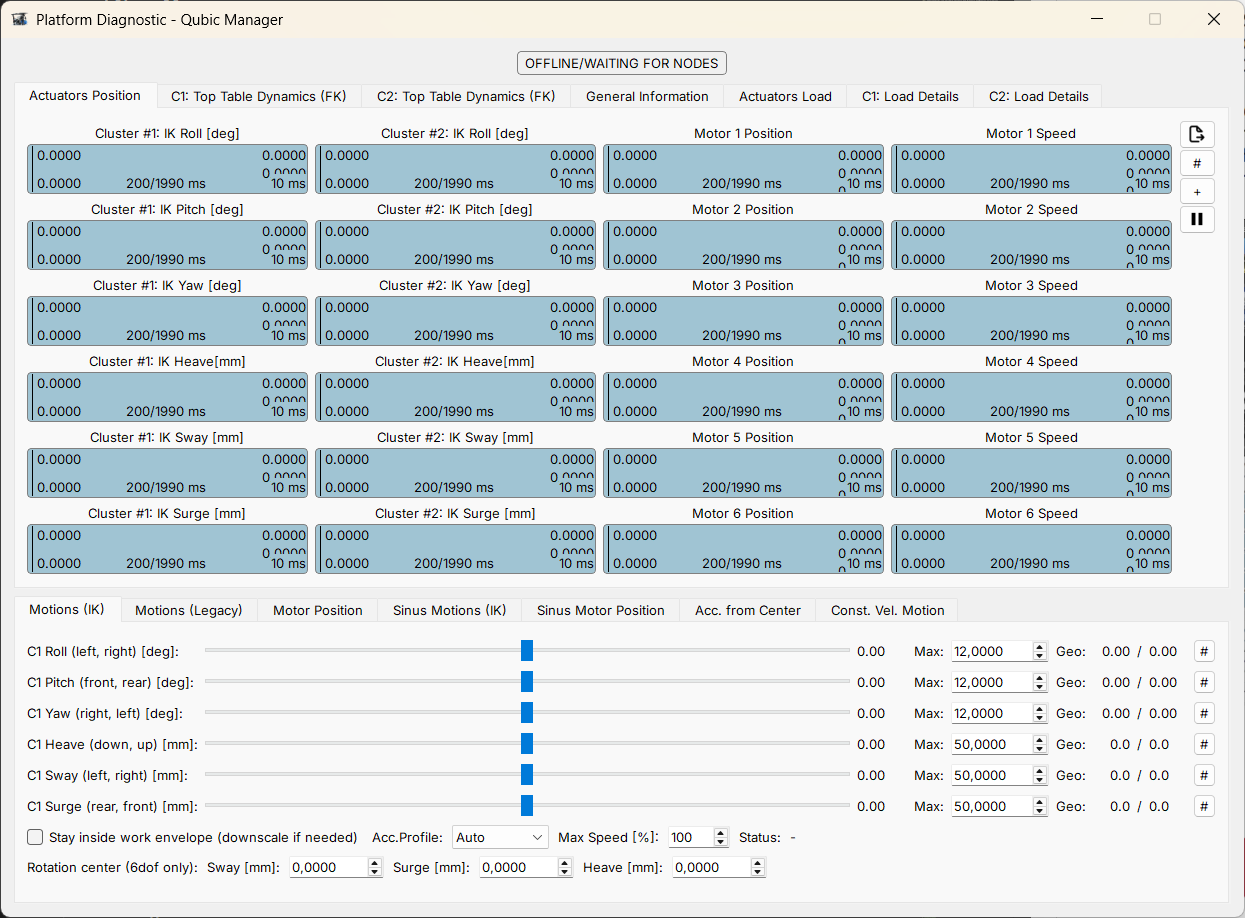The width and height of the screenshot is (1245, 918).
Task: Export plot data using the export icon
Action: [1197, 134]
